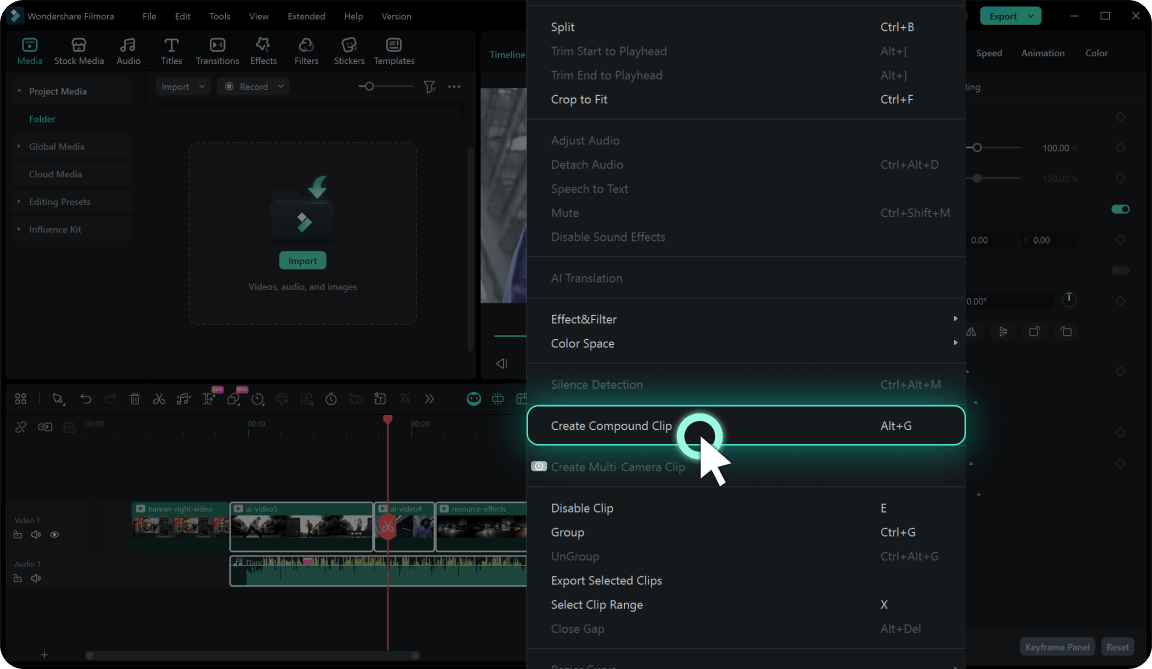Screen dimensions: 1152x669
Task: Choose Split from the context menu
Action: point(746,27)
